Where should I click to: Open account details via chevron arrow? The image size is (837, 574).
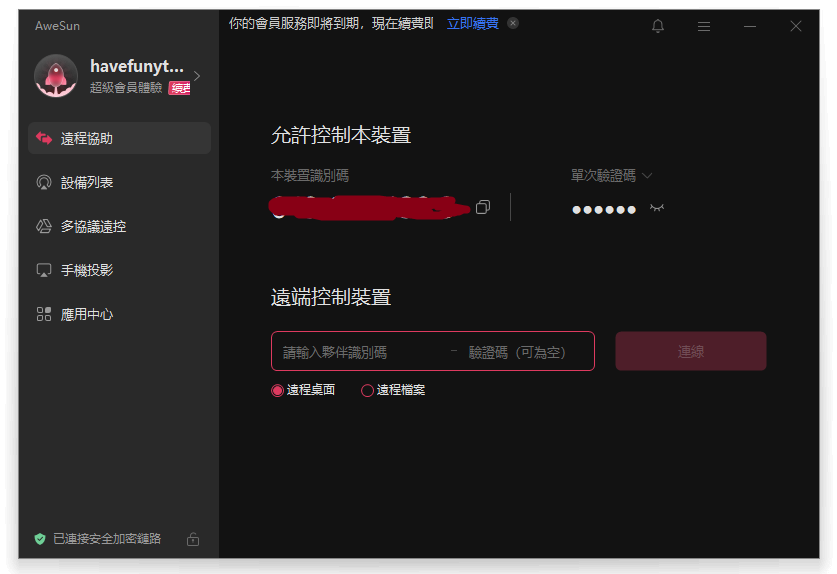click(x=198, y=76)
